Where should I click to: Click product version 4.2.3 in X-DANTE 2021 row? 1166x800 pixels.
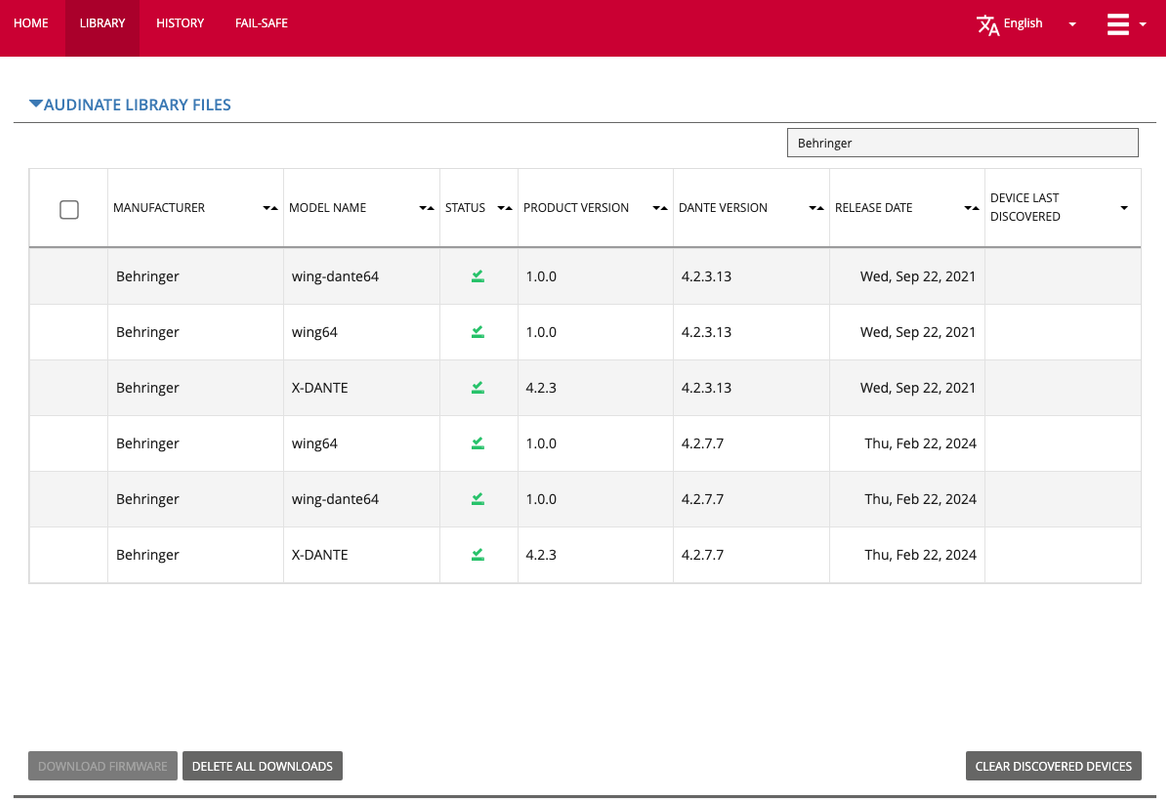coord(541,387)
